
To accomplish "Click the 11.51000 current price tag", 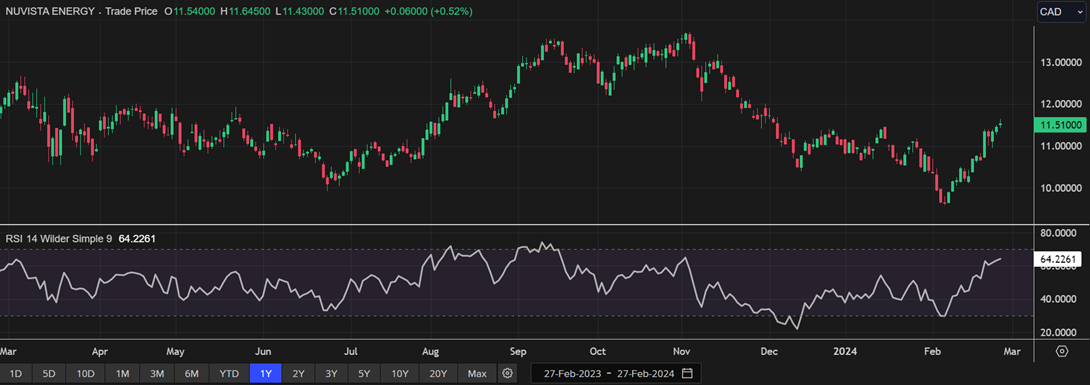I will (1059, 125).
